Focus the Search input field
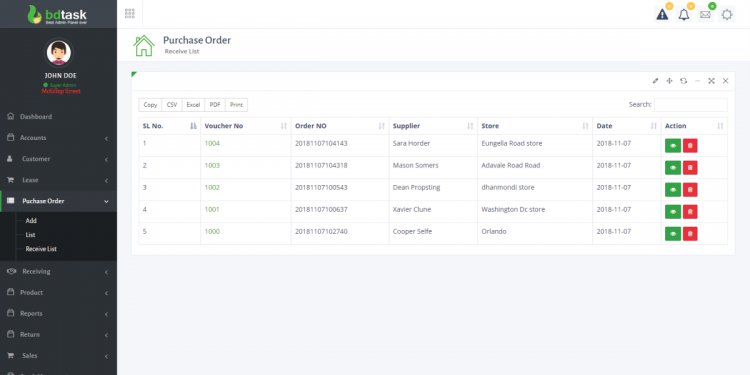Viewport: 750px width, 375px height. [x=691, y=105]
